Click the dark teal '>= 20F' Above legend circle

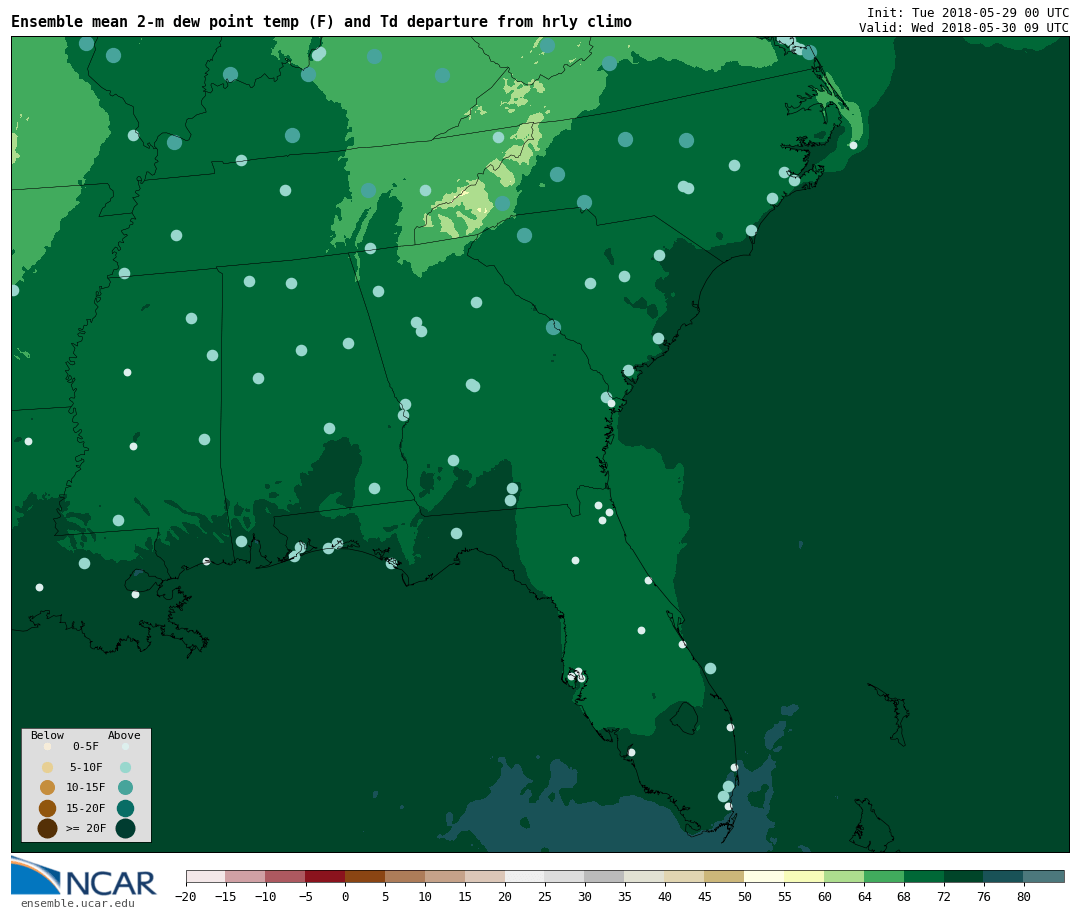[x=125, y=828]
